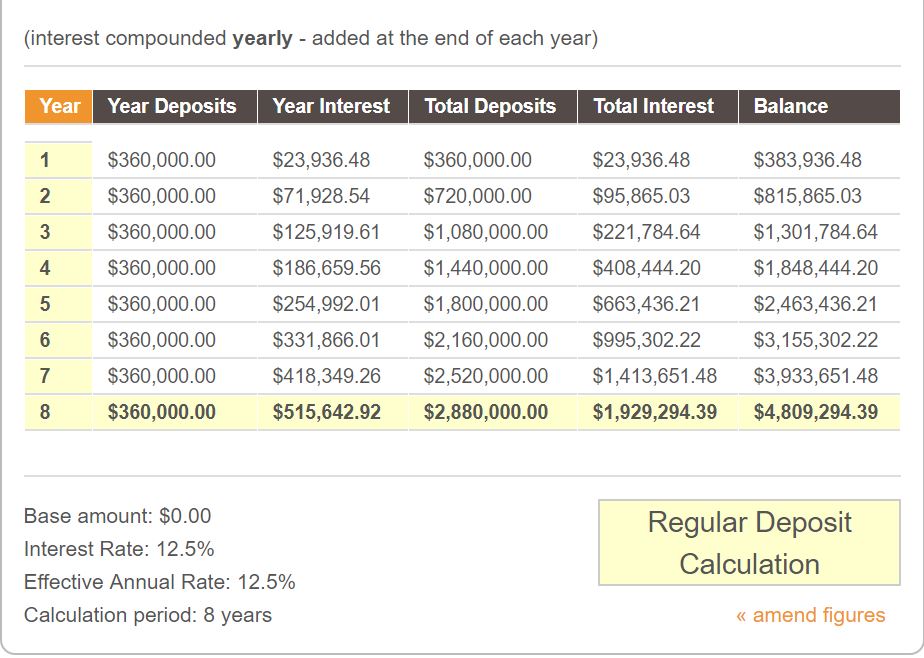Click the Regular Deposit Calculation box

point(749,543)
